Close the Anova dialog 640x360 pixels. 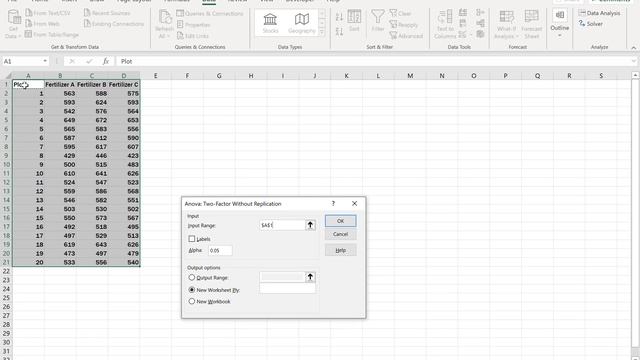click(354, 203)
